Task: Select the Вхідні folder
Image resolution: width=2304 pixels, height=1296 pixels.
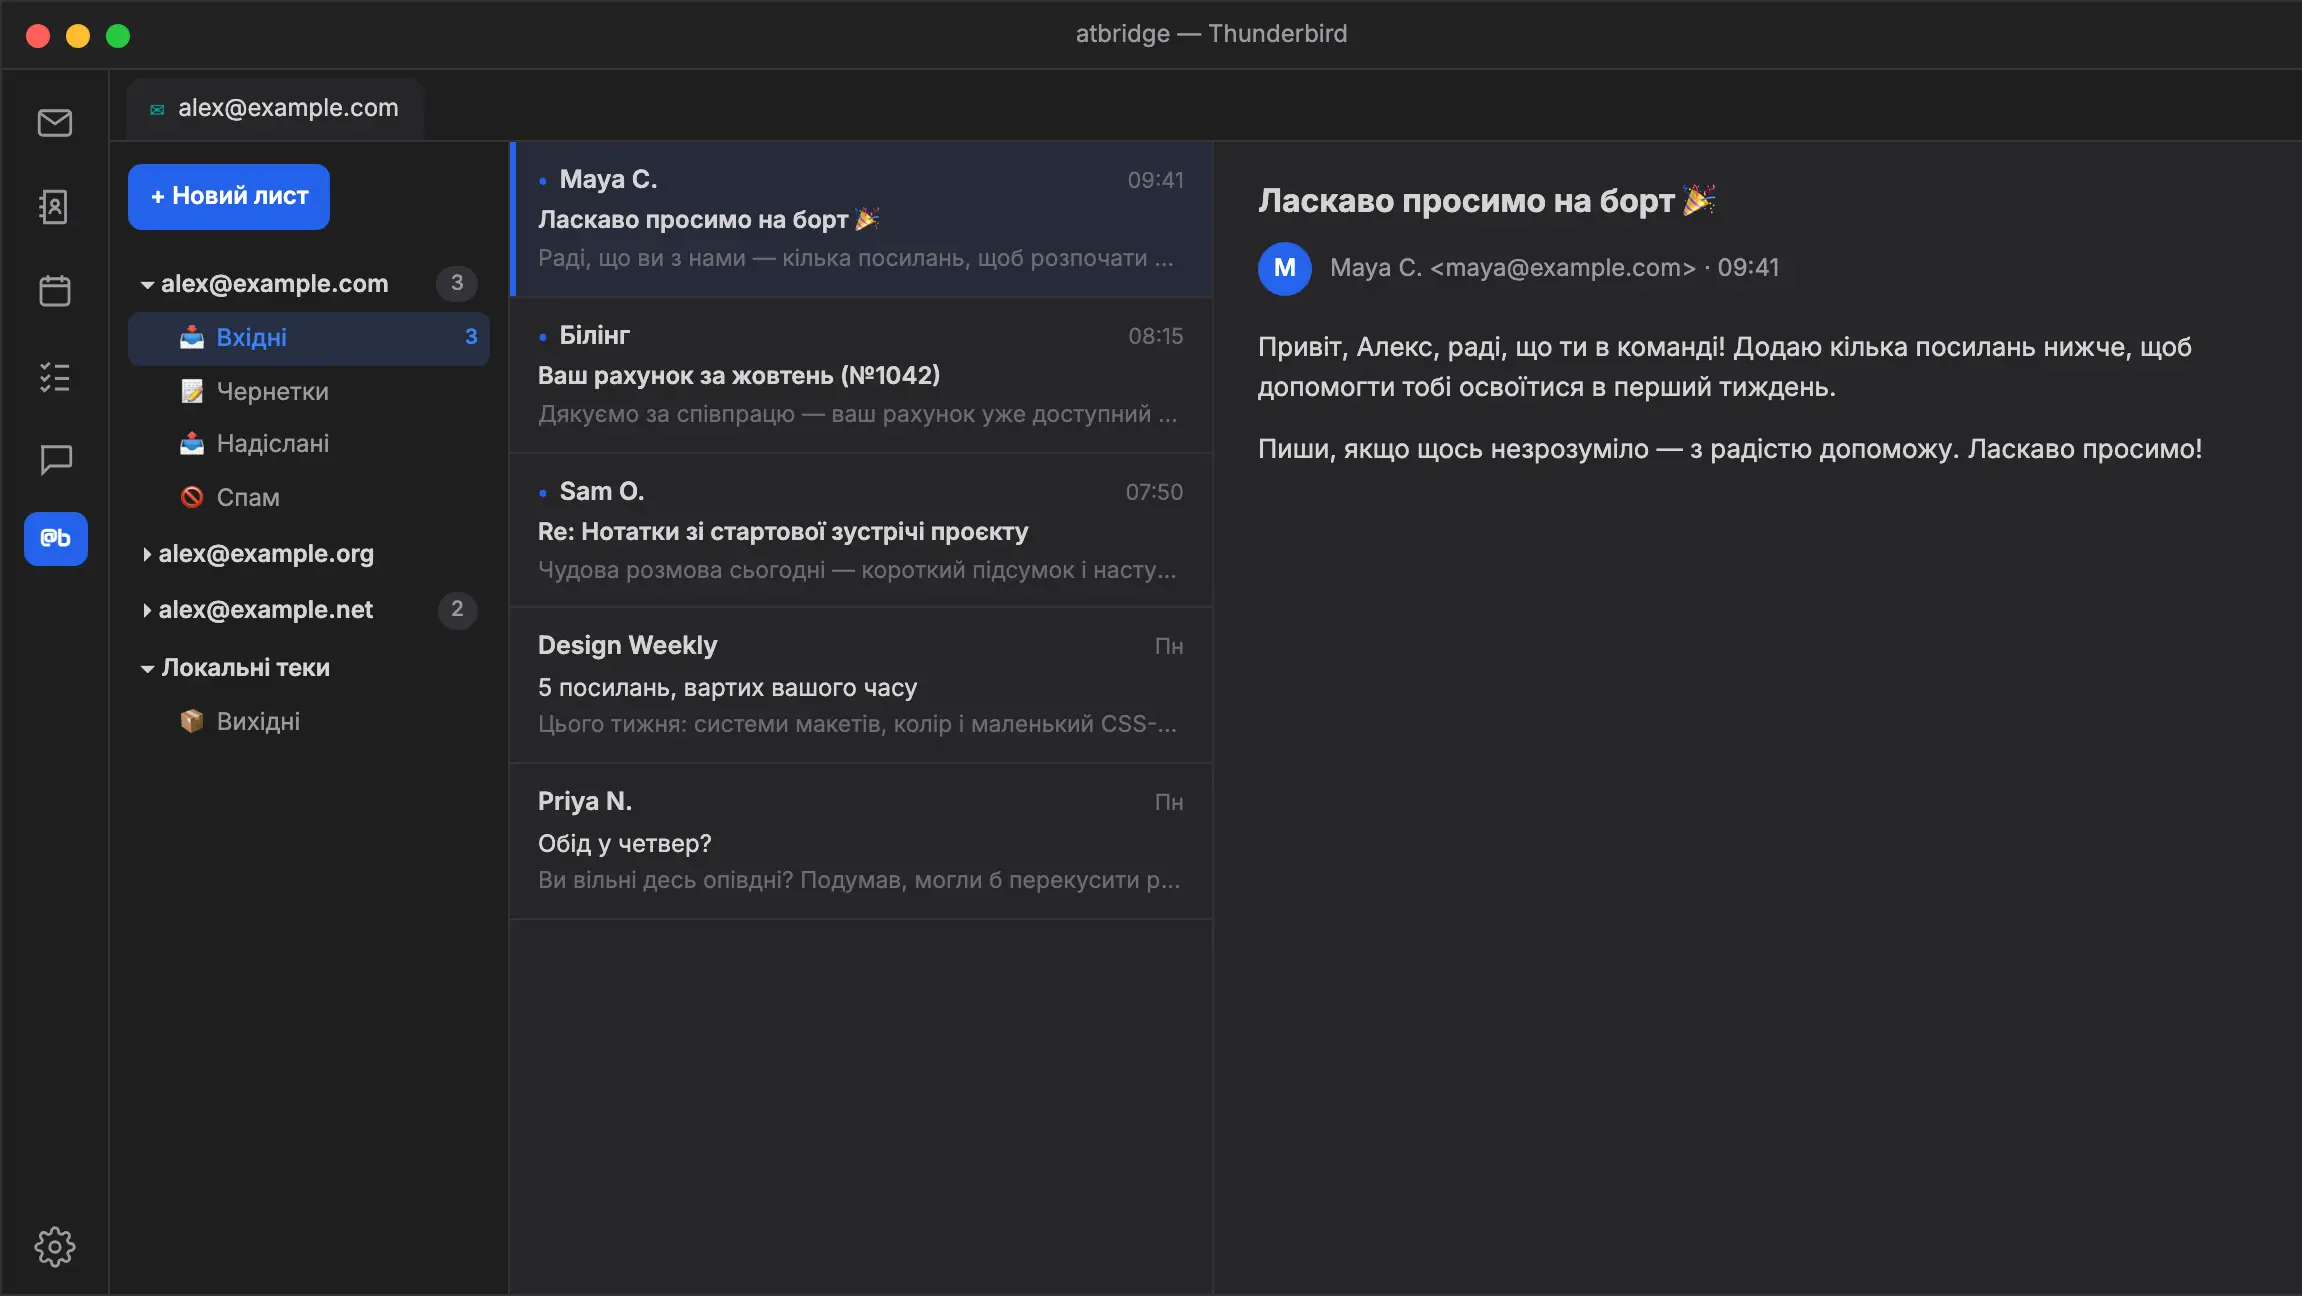Action: pos(309,338)
